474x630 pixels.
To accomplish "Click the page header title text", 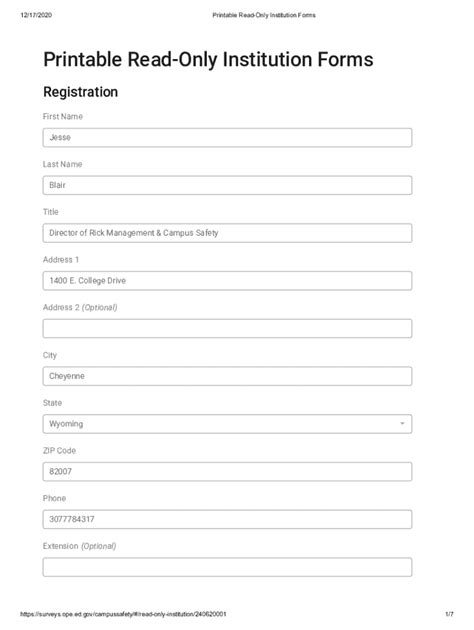I will (x=264, y=15).
